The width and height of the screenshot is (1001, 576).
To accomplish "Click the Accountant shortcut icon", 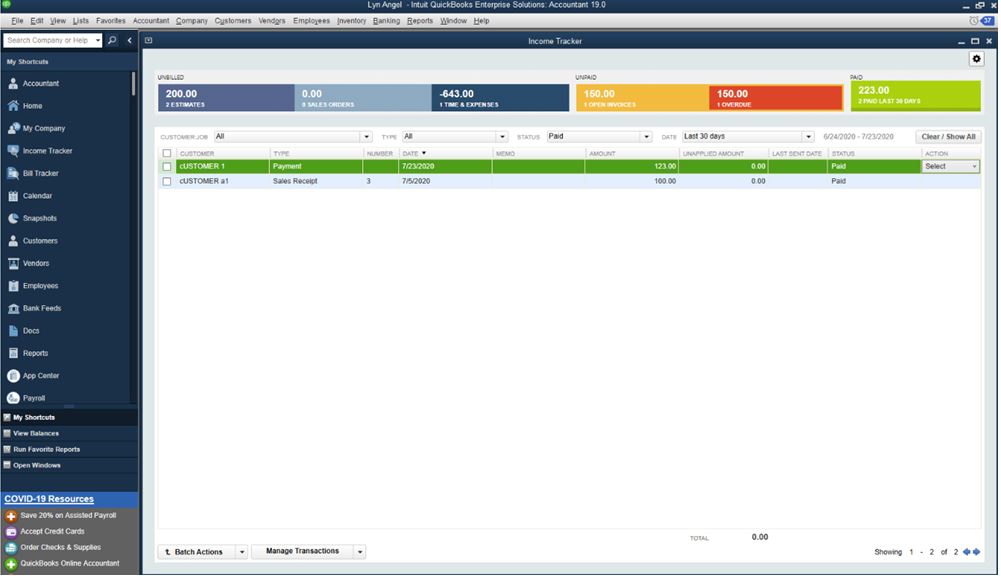I will point(13,84).
